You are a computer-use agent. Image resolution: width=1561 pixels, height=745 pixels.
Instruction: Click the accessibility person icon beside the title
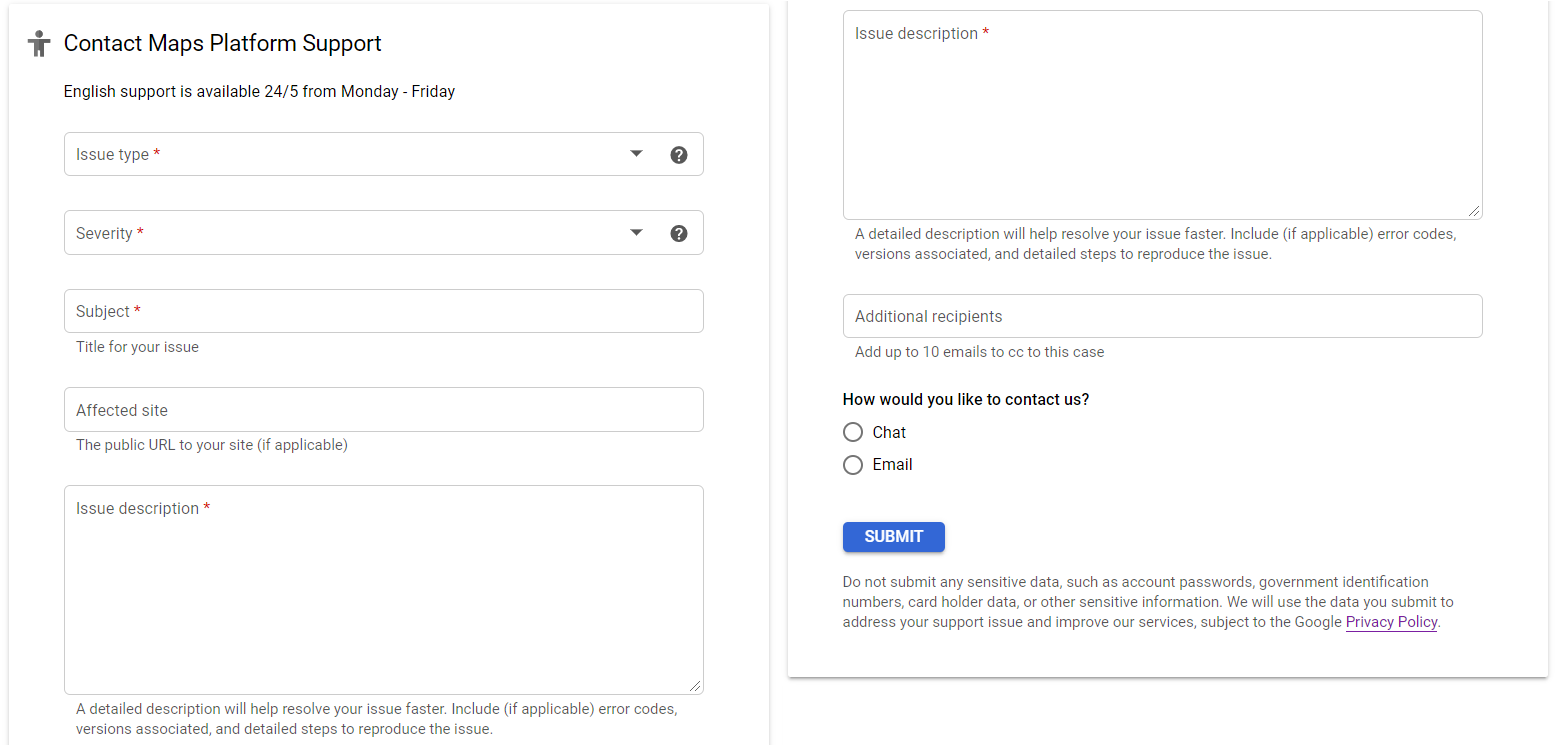[39, 43]
